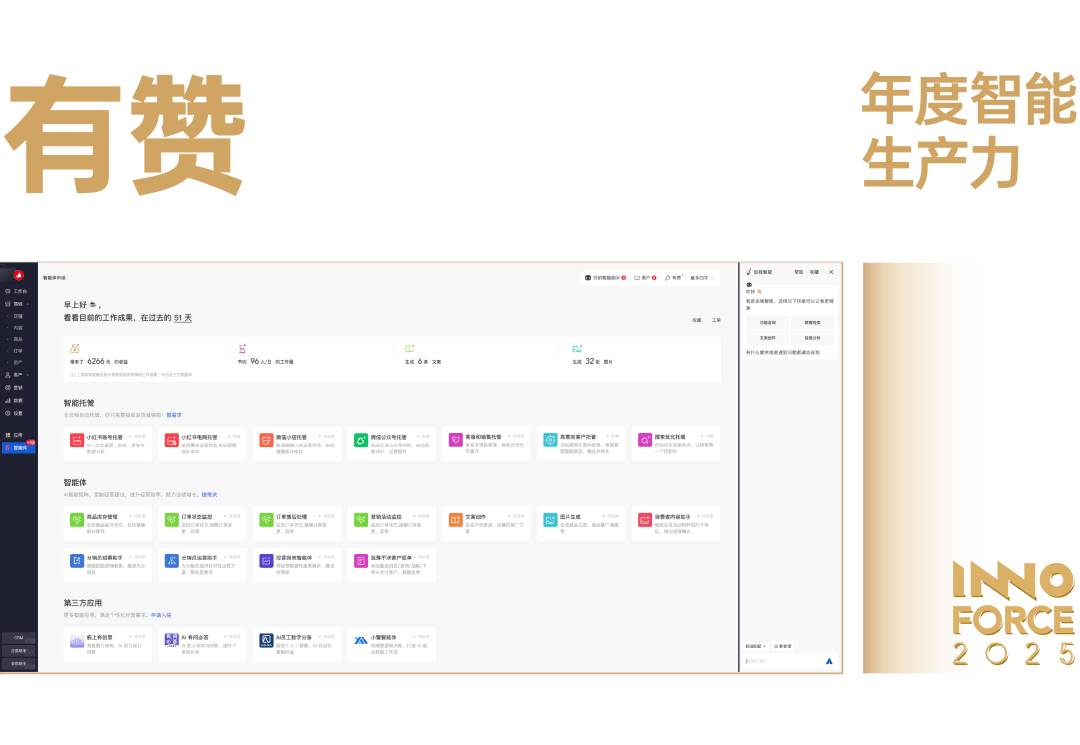Click the 功能咨询 quick reply button

click(767, 322)
